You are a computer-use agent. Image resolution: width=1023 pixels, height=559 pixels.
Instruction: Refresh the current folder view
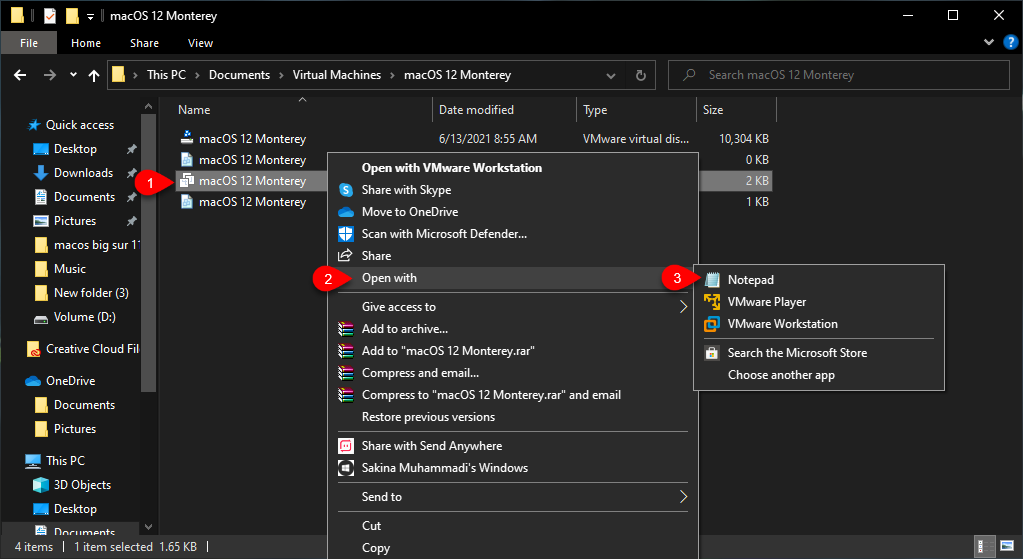(641, 76)
